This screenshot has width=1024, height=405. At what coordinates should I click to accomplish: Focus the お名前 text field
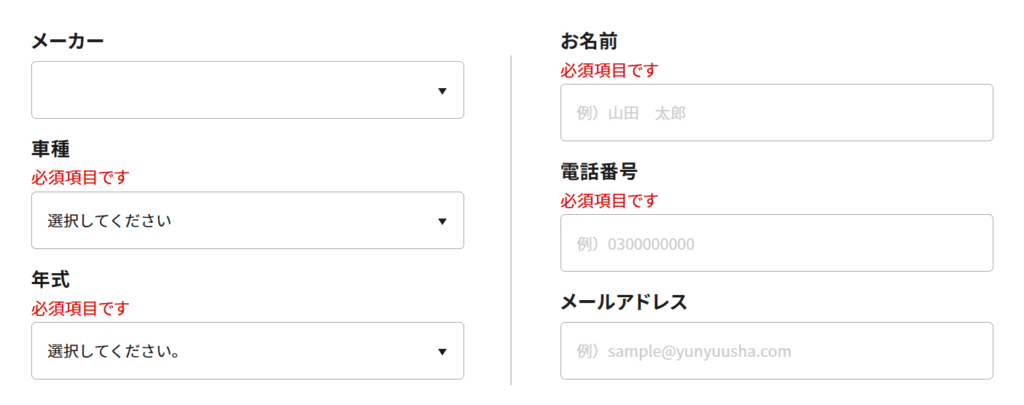776,113
